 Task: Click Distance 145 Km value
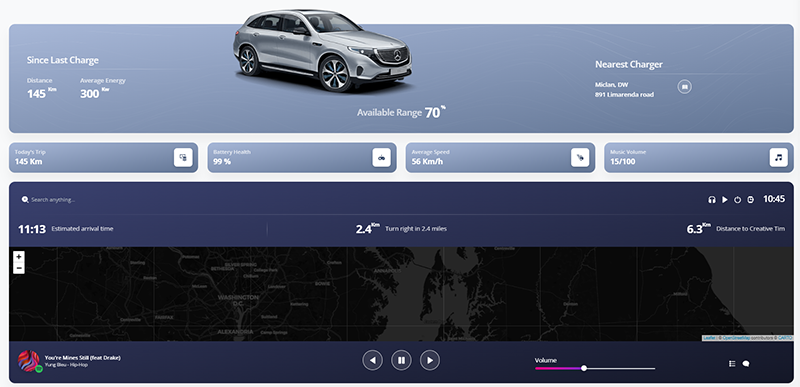click(x=41, y=93)
